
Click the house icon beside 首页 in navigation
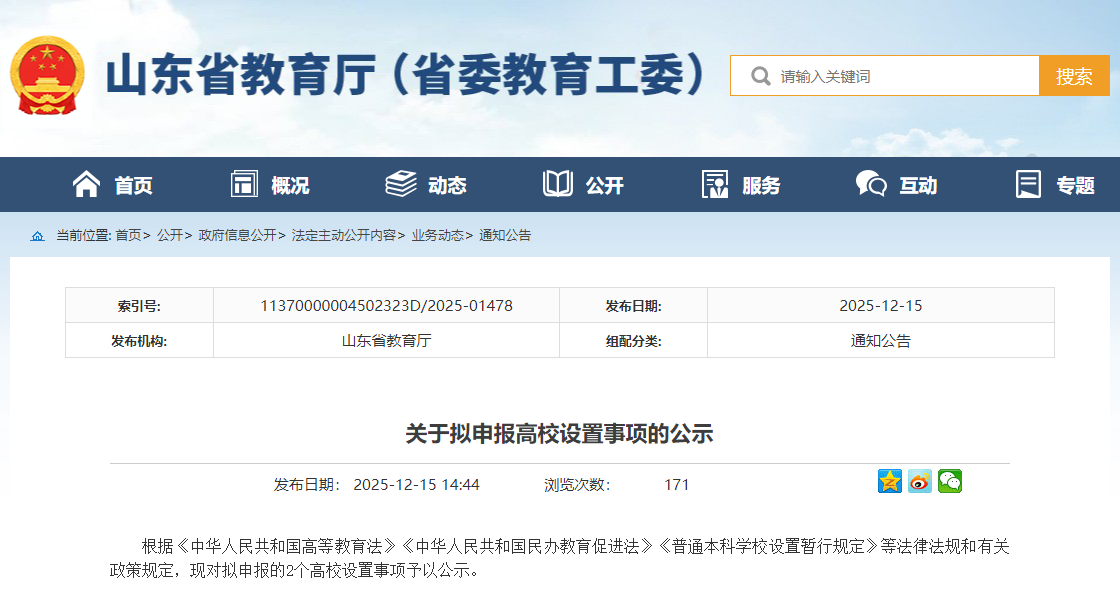point(87,184)
